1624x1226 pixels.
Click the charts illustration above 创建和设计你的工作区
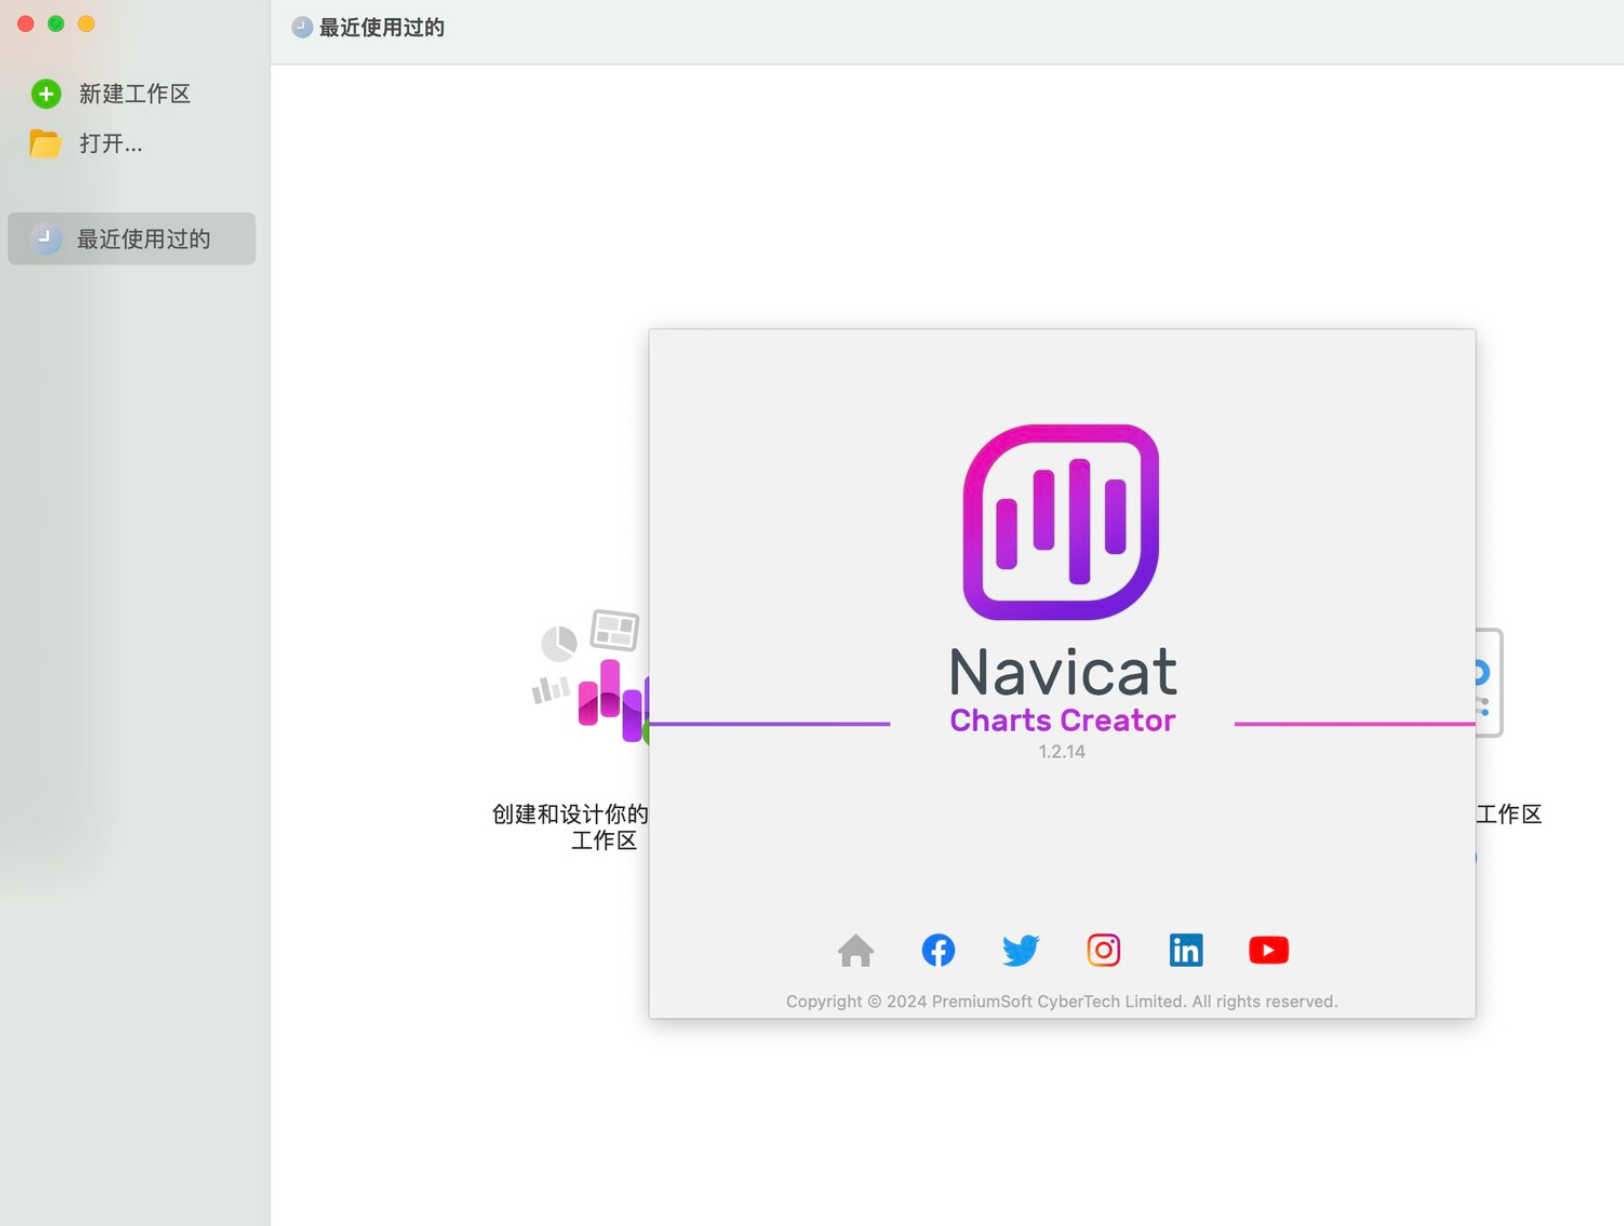click(x=590, y=675)
